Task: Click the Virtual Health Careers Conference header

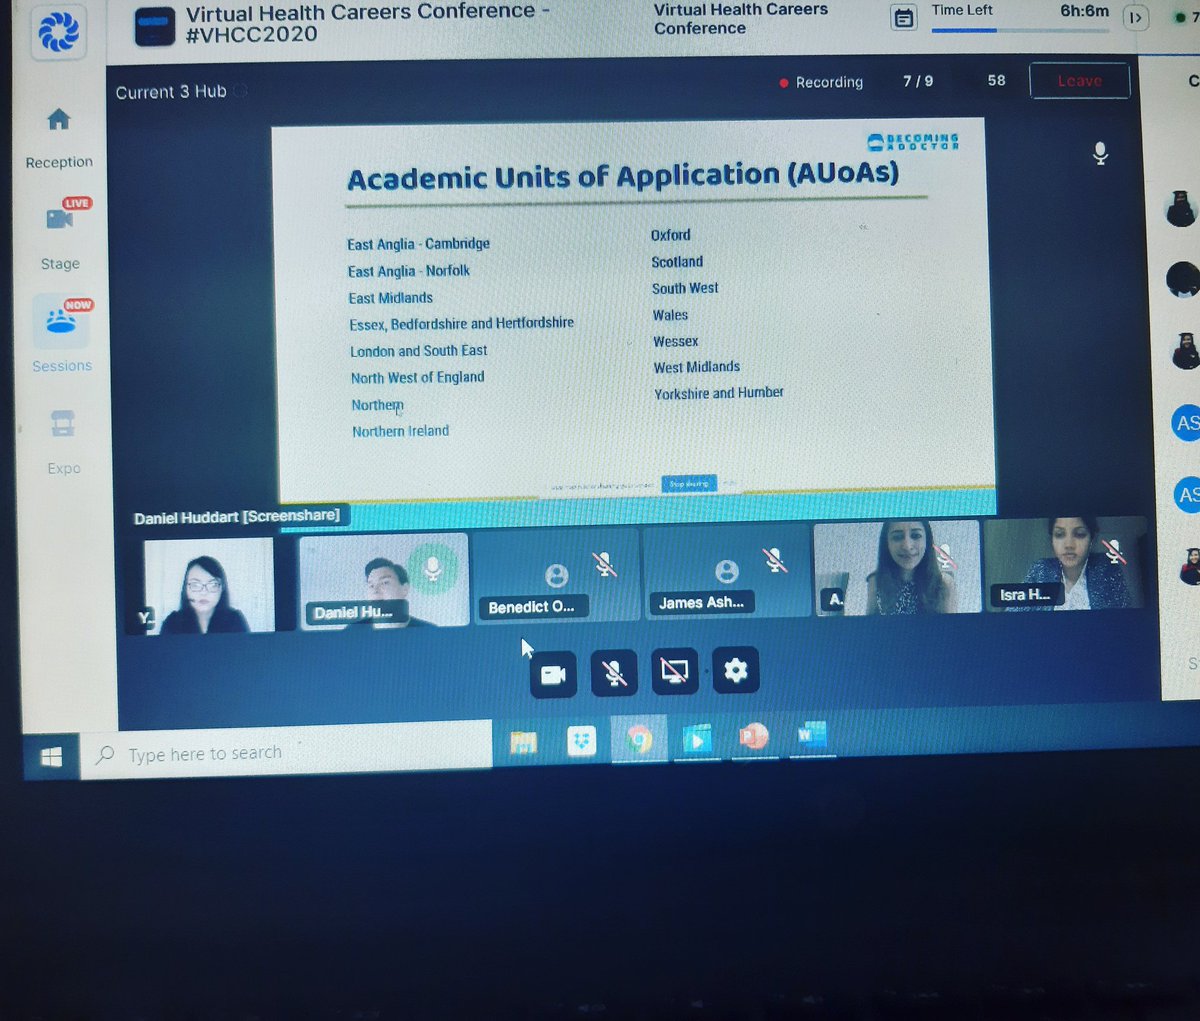Action: click(740, 18)
